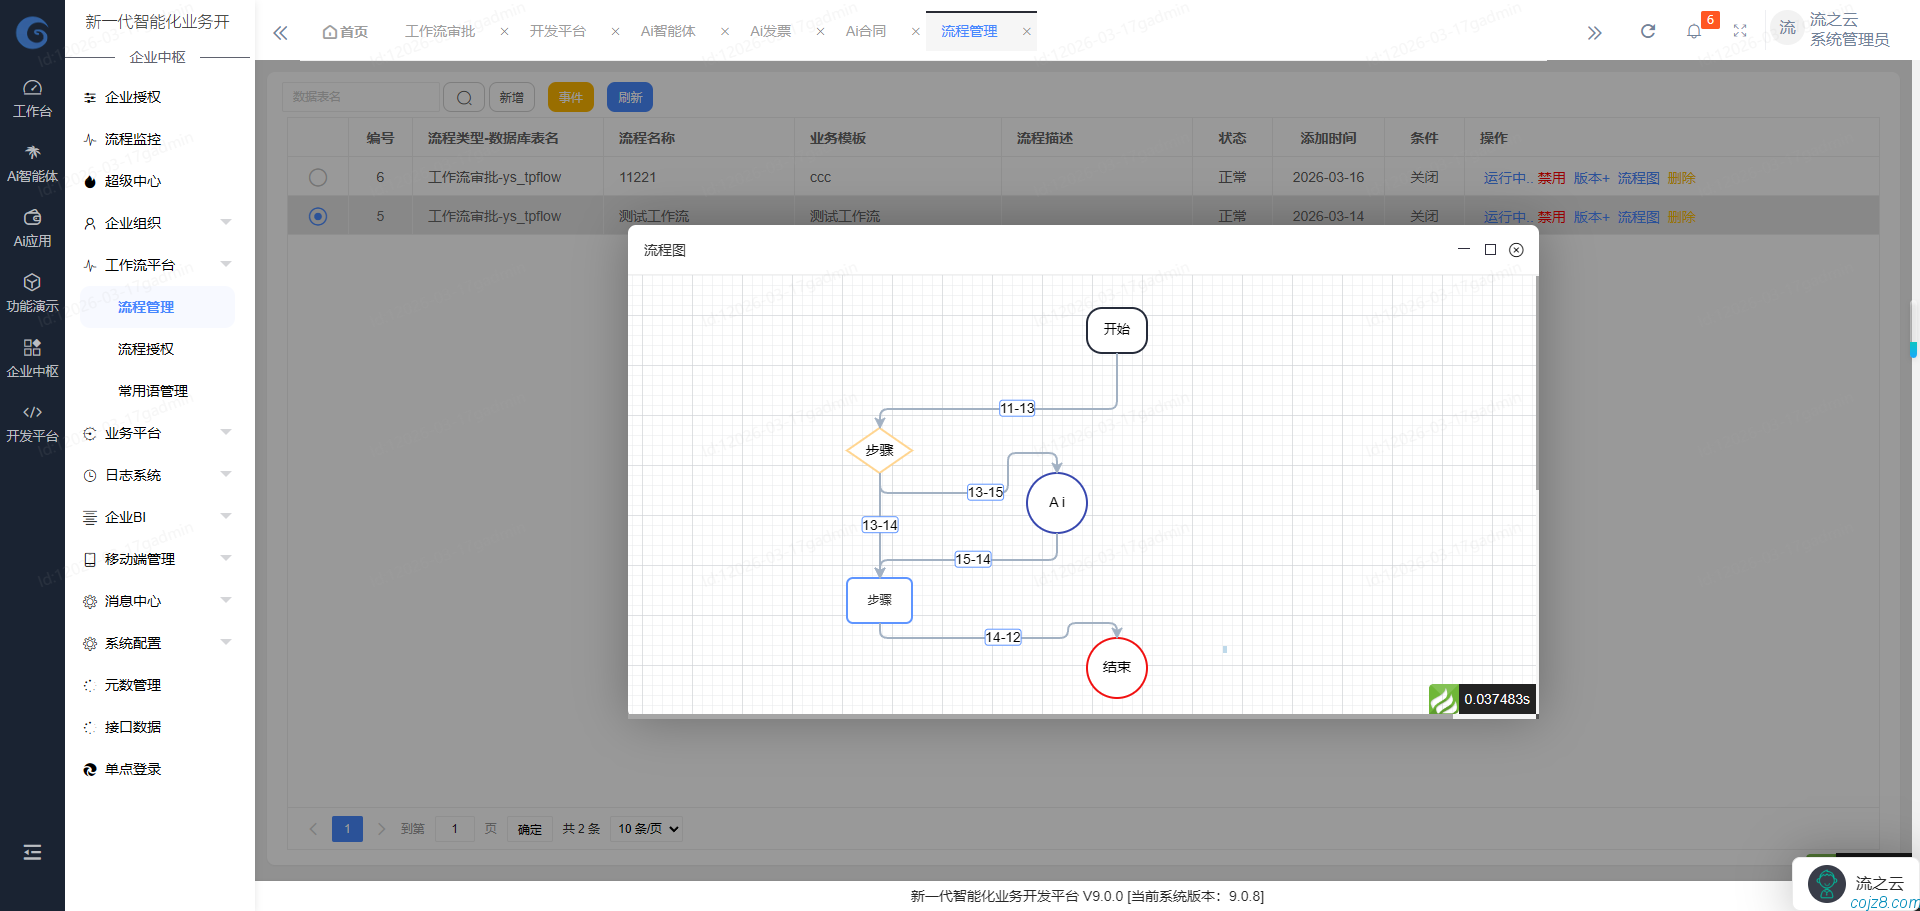Open 流程授权 menu item
Screen dimensions: 1920x911
pos(146,349)
